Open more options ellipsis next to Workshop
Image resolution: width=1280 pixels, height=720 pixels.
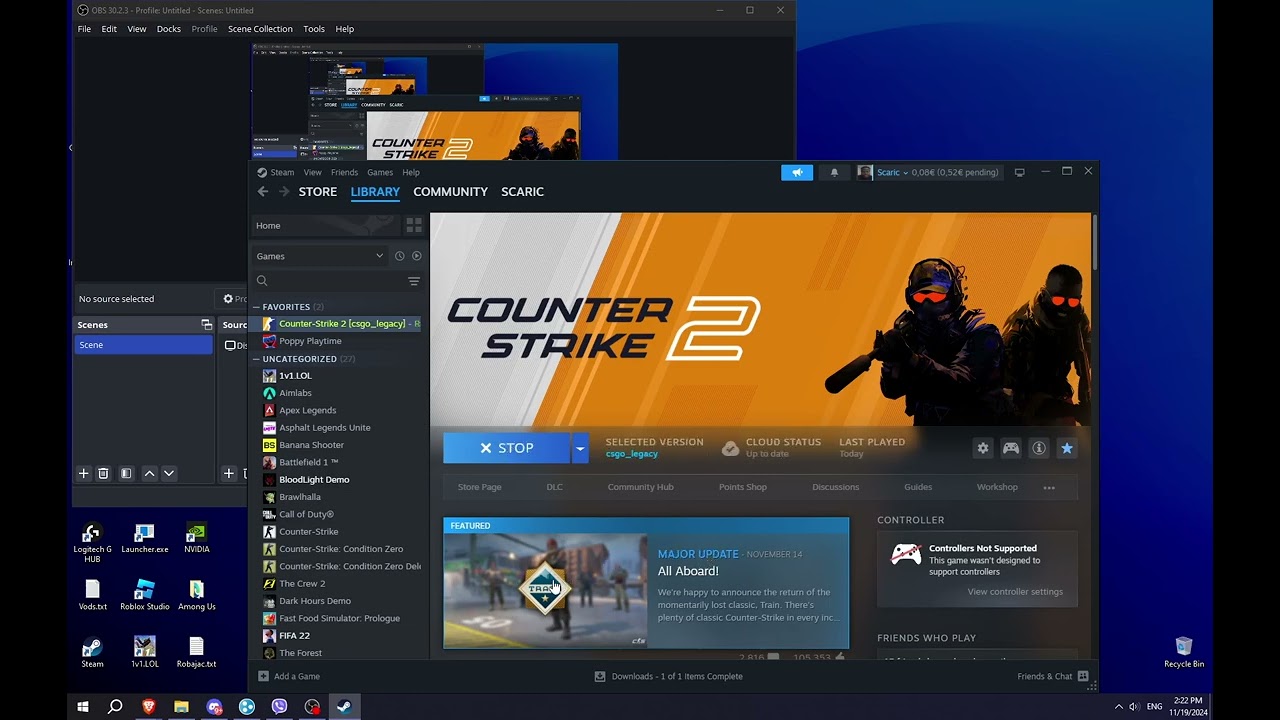(x=1049, y=487)
